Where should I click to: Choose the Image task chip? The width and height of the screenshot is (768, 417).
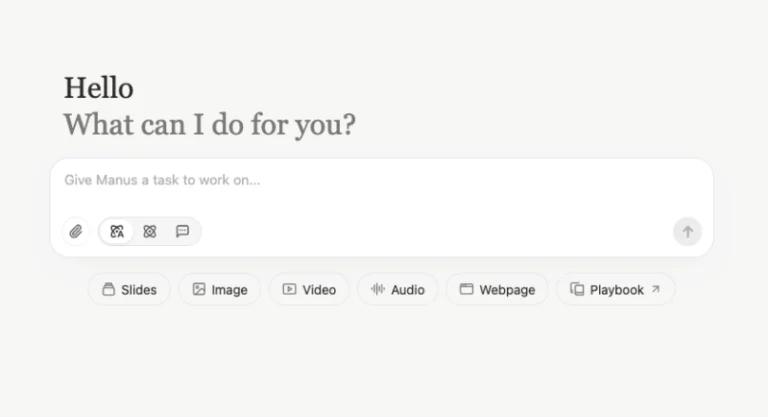[219, 290]
